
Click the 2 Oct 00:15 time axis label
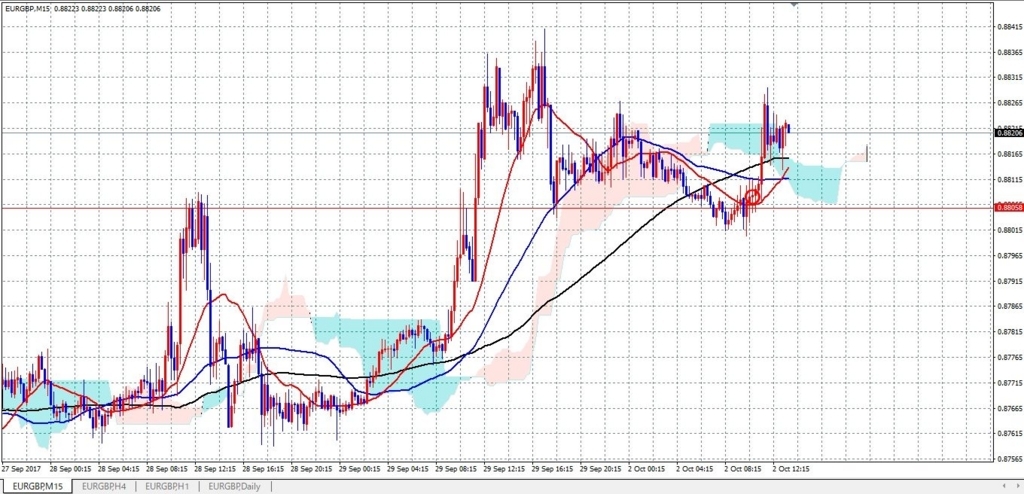(647, 469)
